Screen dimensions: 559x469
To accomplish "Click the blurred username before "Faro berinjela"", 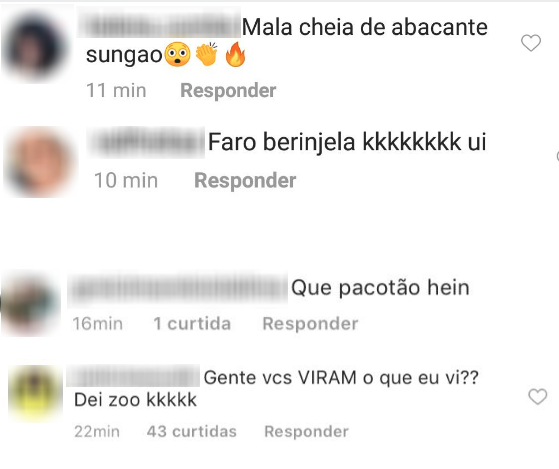I will pos(146,142).
